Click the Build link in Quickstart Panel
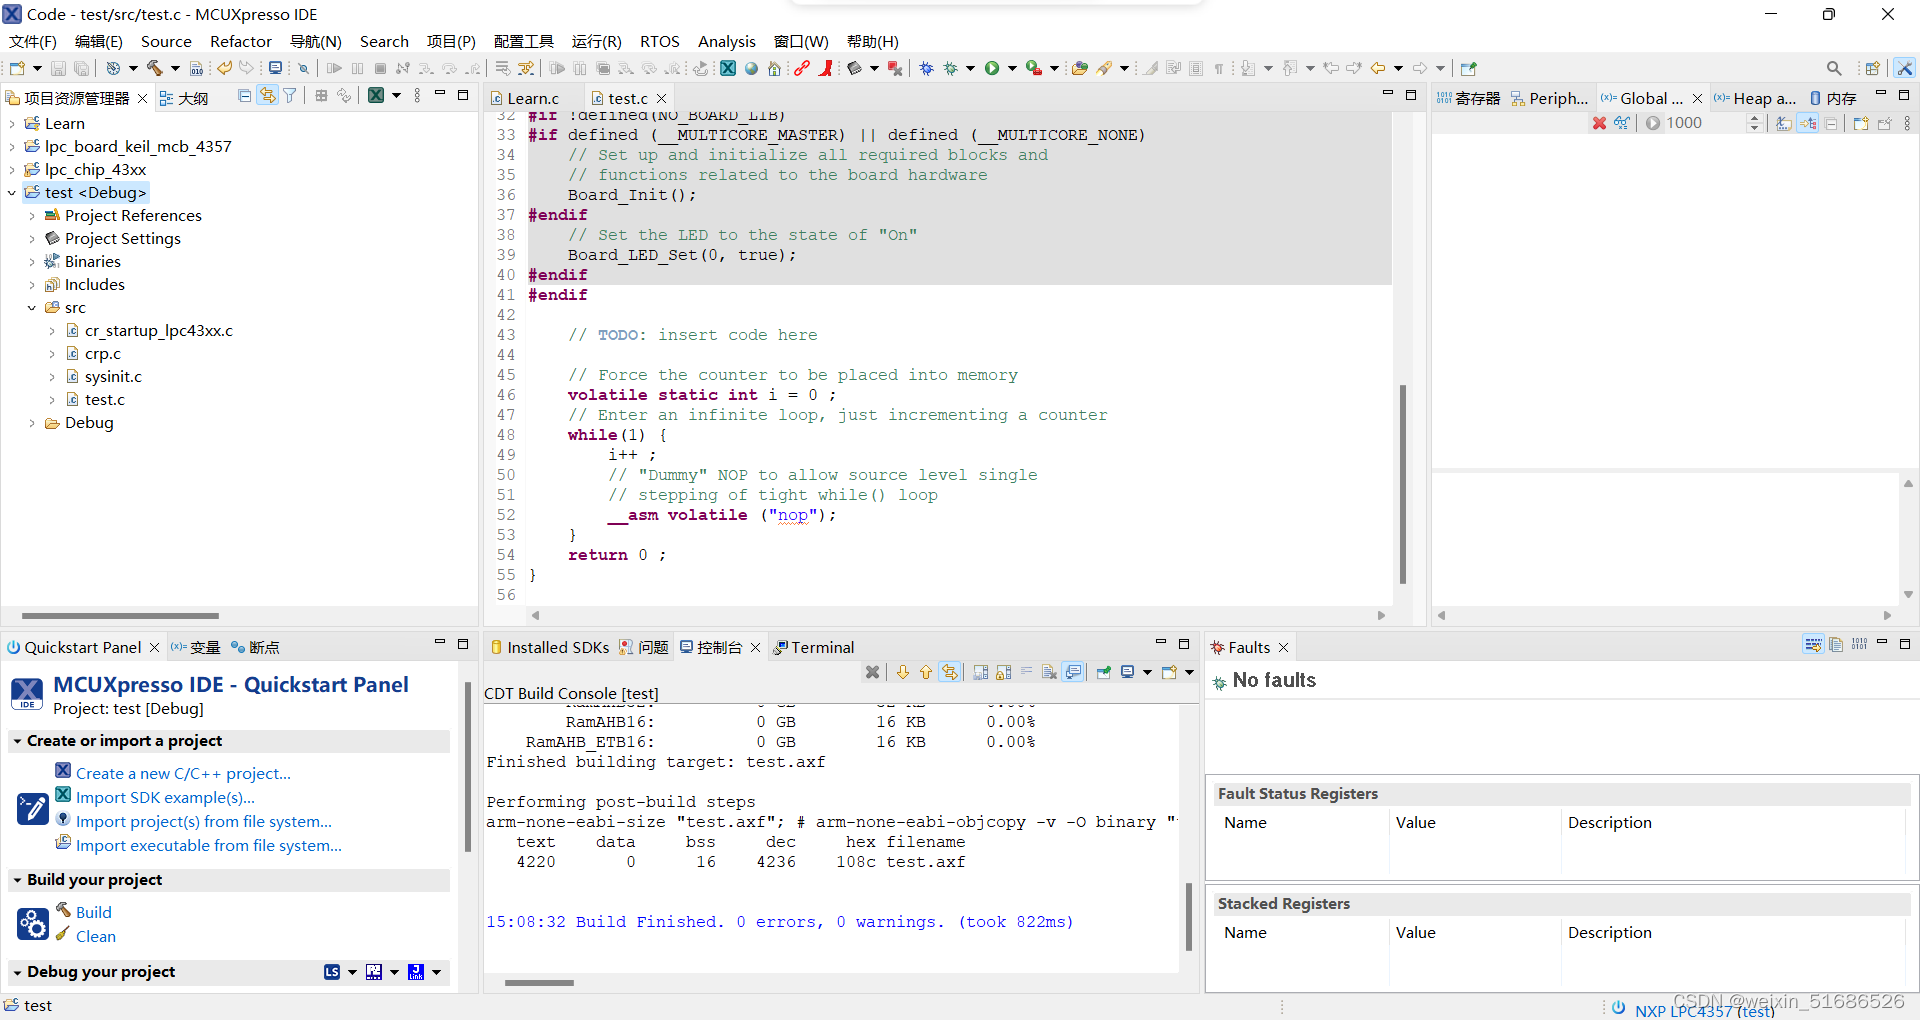The width and height of the screenshot is (1920, 1020). pyautogui.click(x=94, y=913)
